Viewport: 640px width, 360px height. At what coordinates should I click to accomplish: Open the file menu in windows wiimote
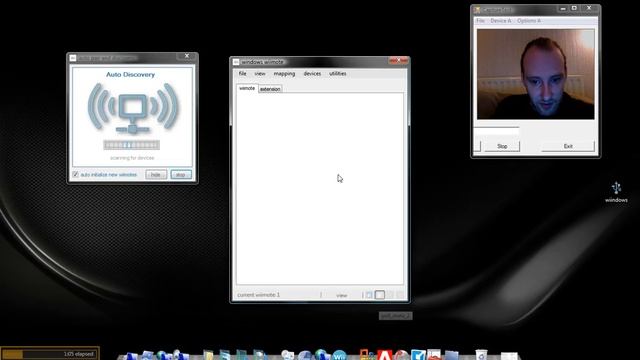click(x=242, y=73)
